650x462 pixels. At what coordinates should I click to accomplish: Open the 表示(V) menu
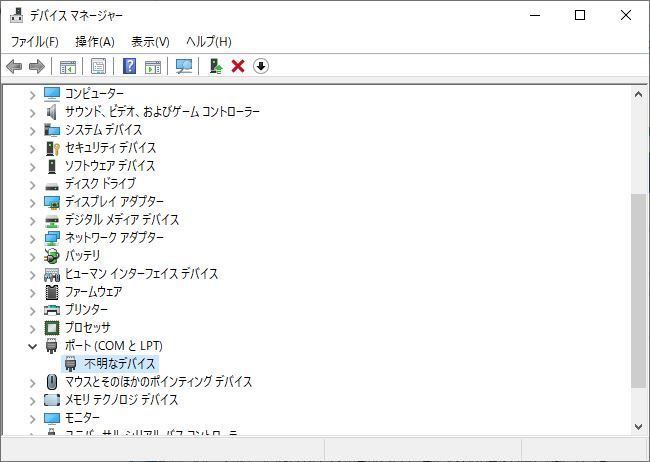pyautogui.click(x=150, y=41)
